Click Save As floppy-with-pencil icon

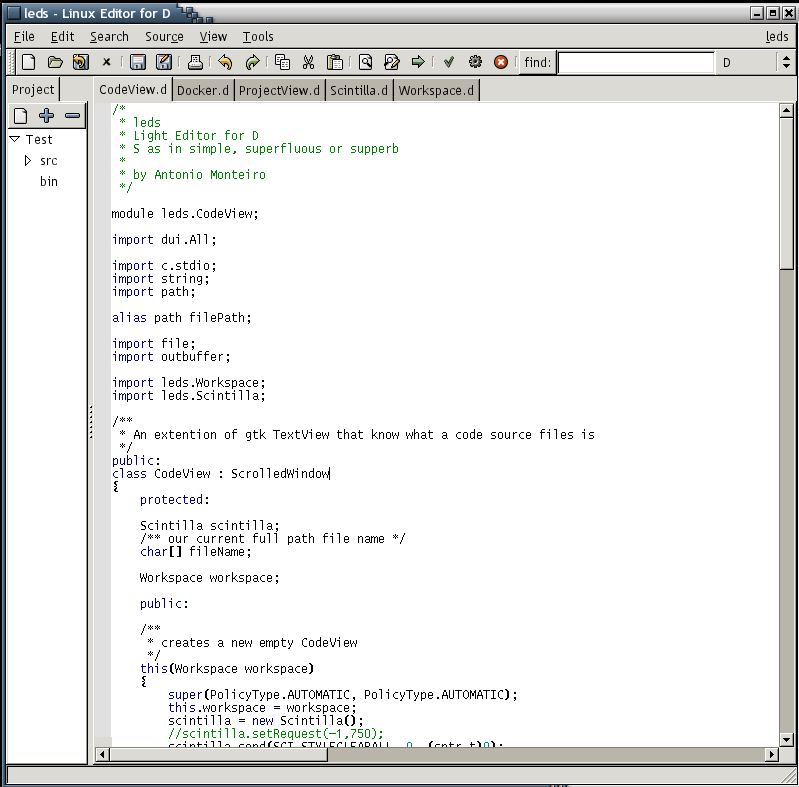tap(164, 62)
